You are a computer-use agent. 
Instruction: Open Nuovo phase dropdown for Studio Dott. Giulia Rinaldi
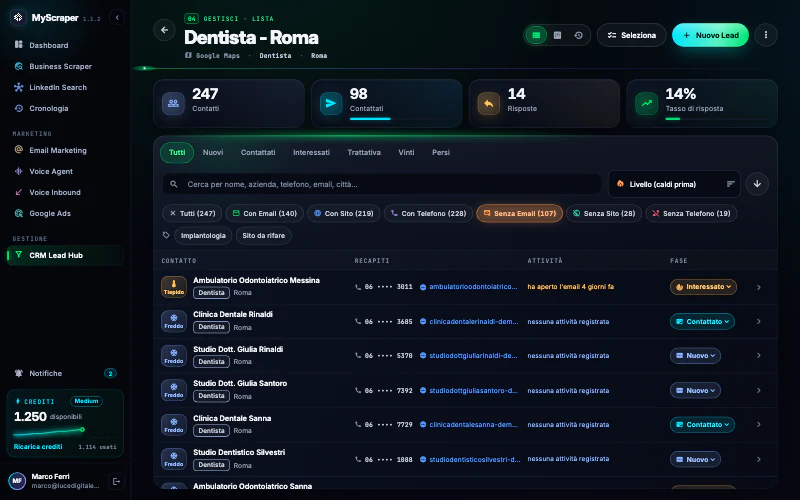[695, 356]
